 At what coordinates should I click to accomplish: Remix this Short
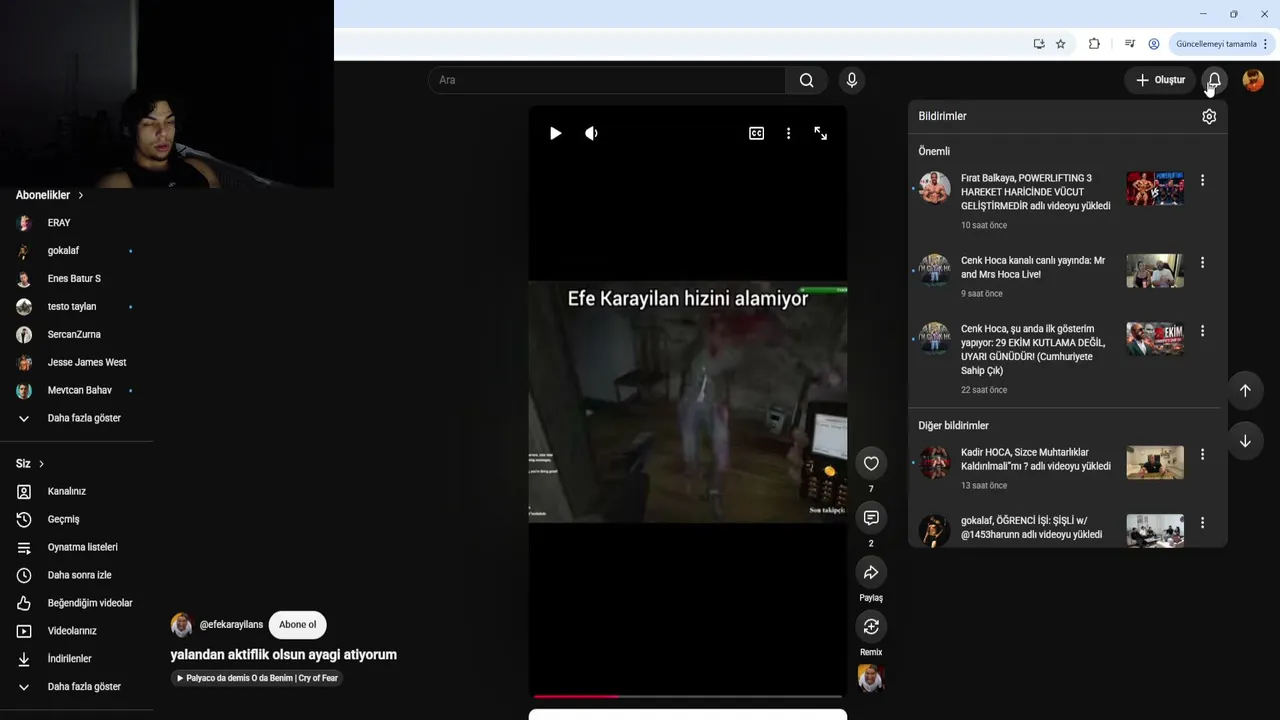(871, 627)
